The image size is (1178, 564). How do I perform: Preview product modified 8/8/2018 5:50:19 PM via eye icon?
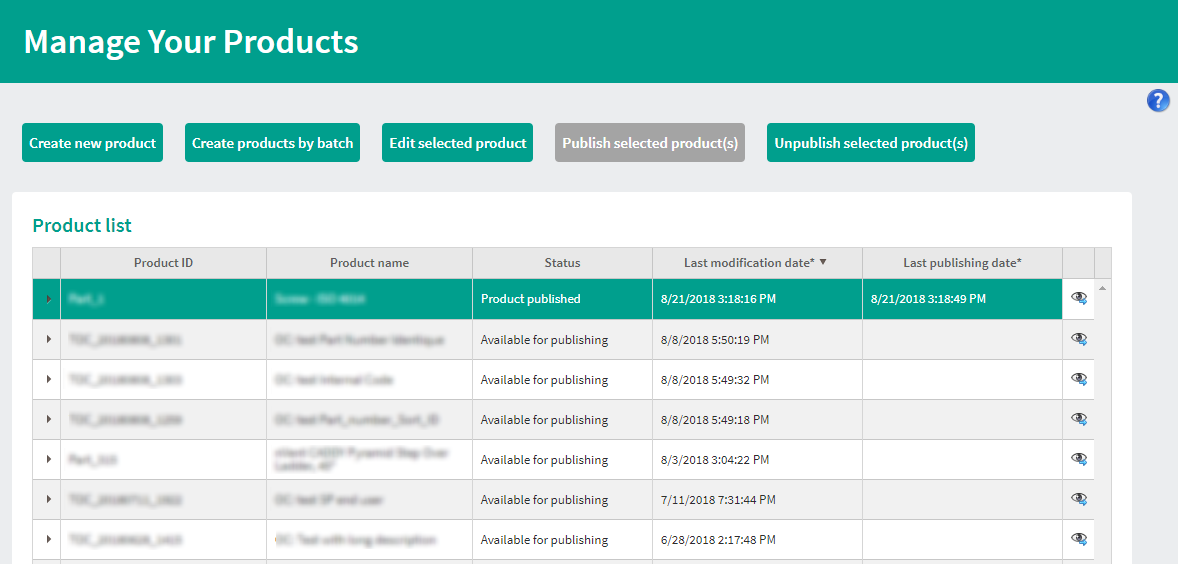point(1079,339)
